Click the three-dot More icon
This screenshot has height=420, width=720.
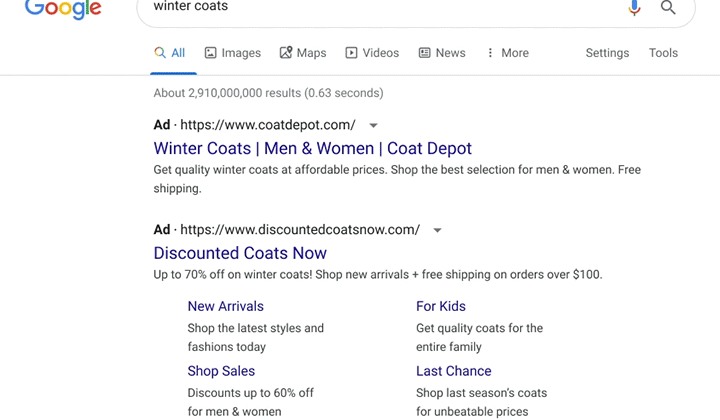490,53
